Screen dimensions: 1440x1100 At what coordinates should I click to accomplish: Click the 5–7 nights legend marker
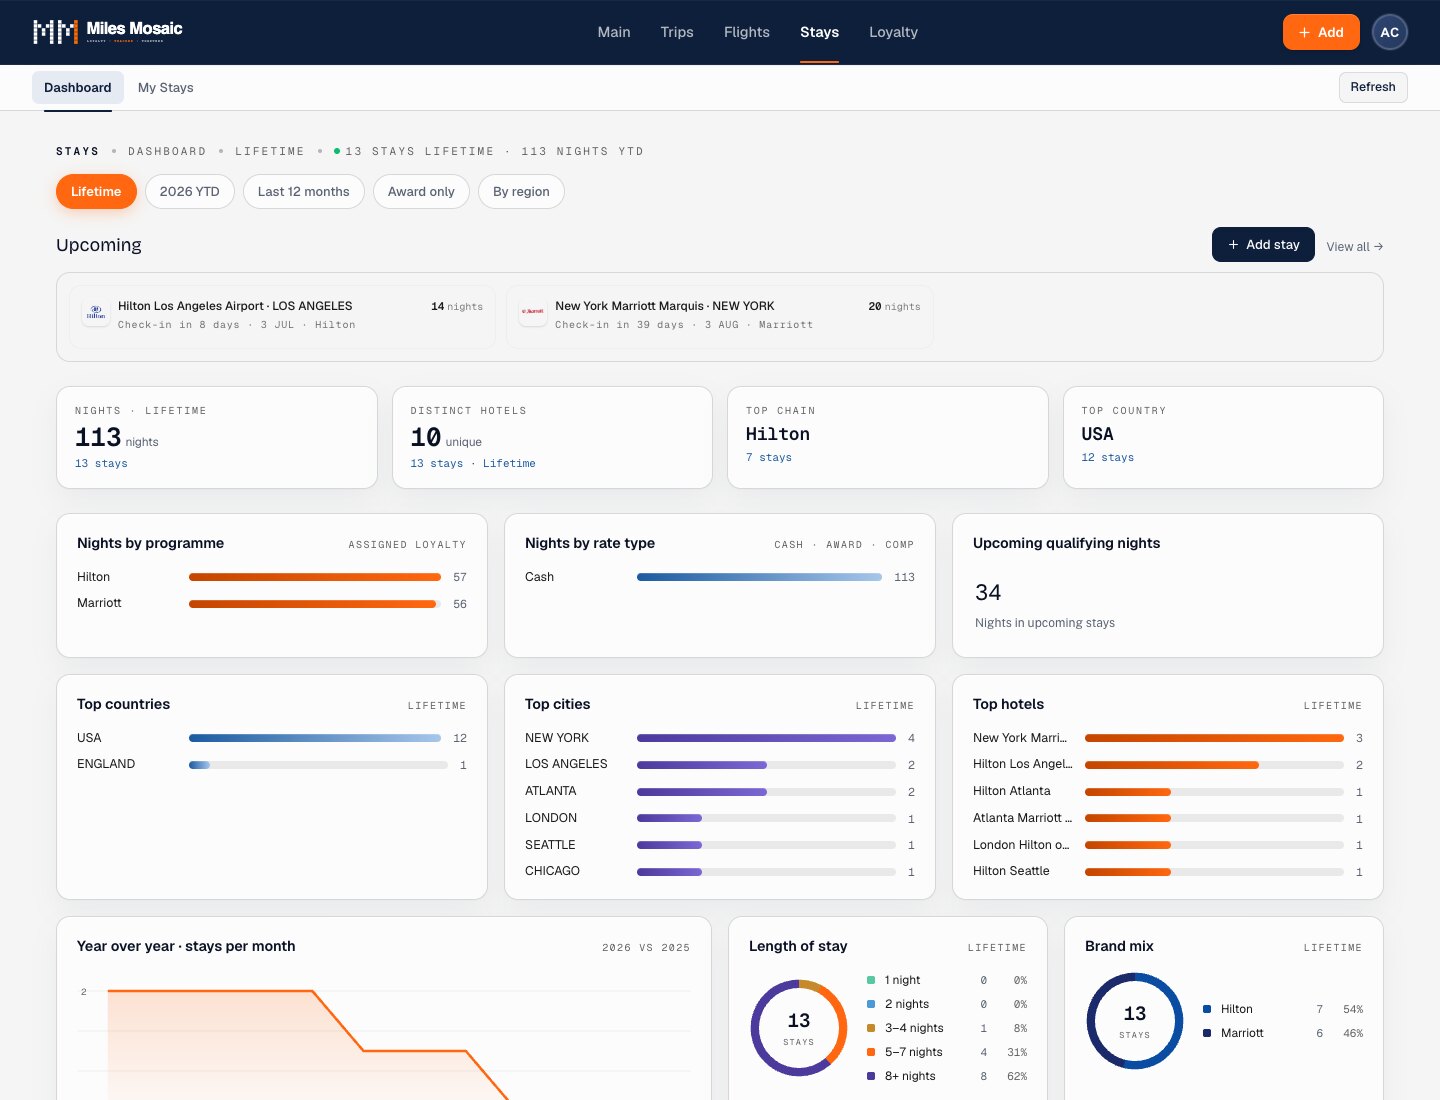point(871,1052)
